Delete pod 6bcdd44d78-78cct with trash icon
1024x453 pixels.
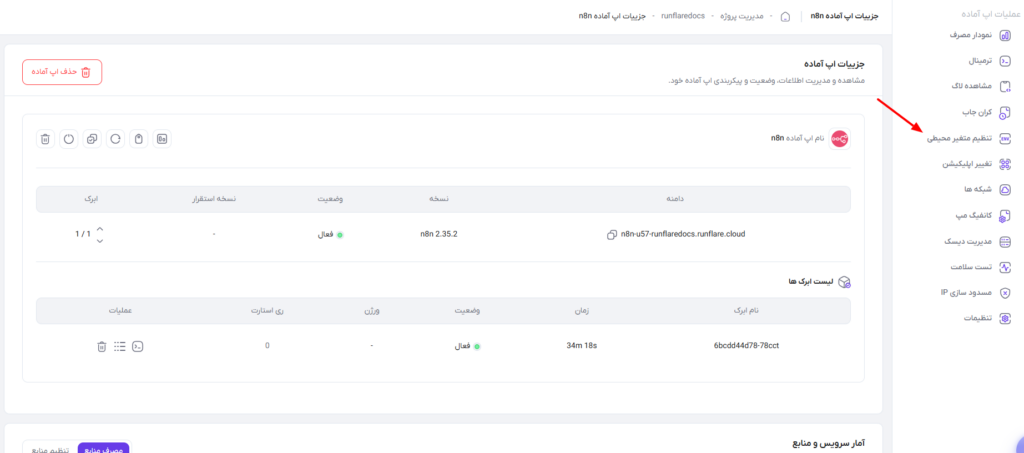point(101,346)
